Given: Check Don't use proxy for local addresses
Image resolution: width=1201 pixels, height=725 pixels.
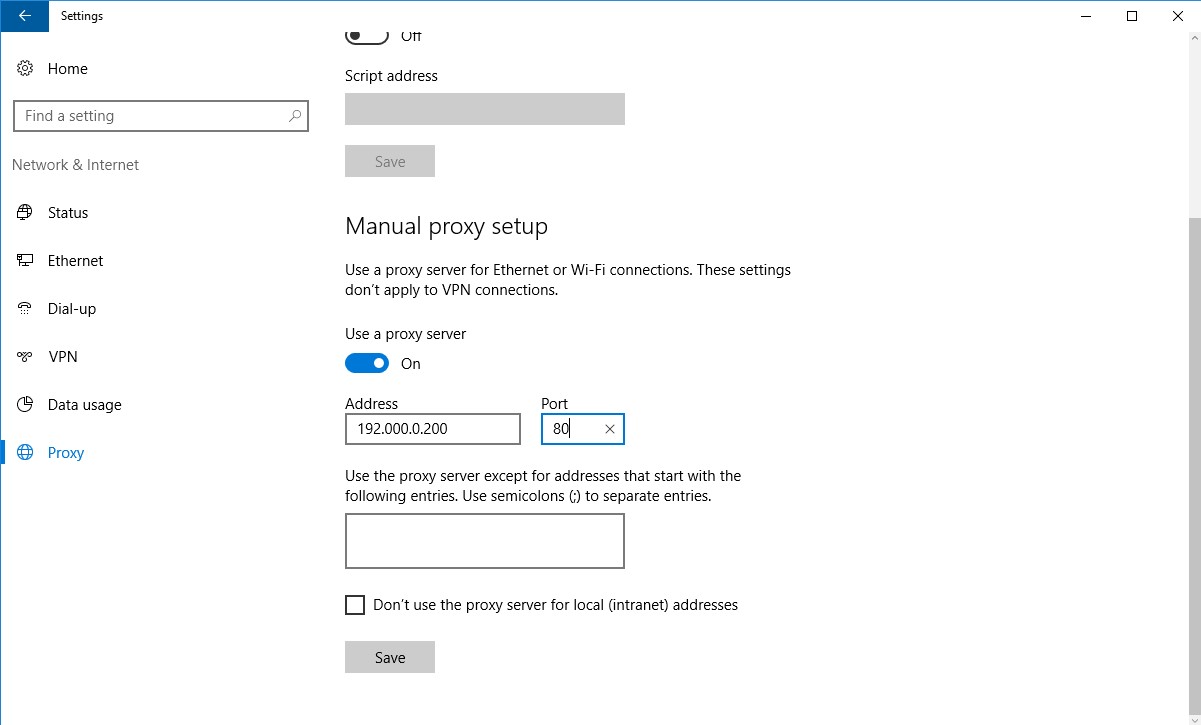Looking at the screenshot, I should (x=355, y=605).
